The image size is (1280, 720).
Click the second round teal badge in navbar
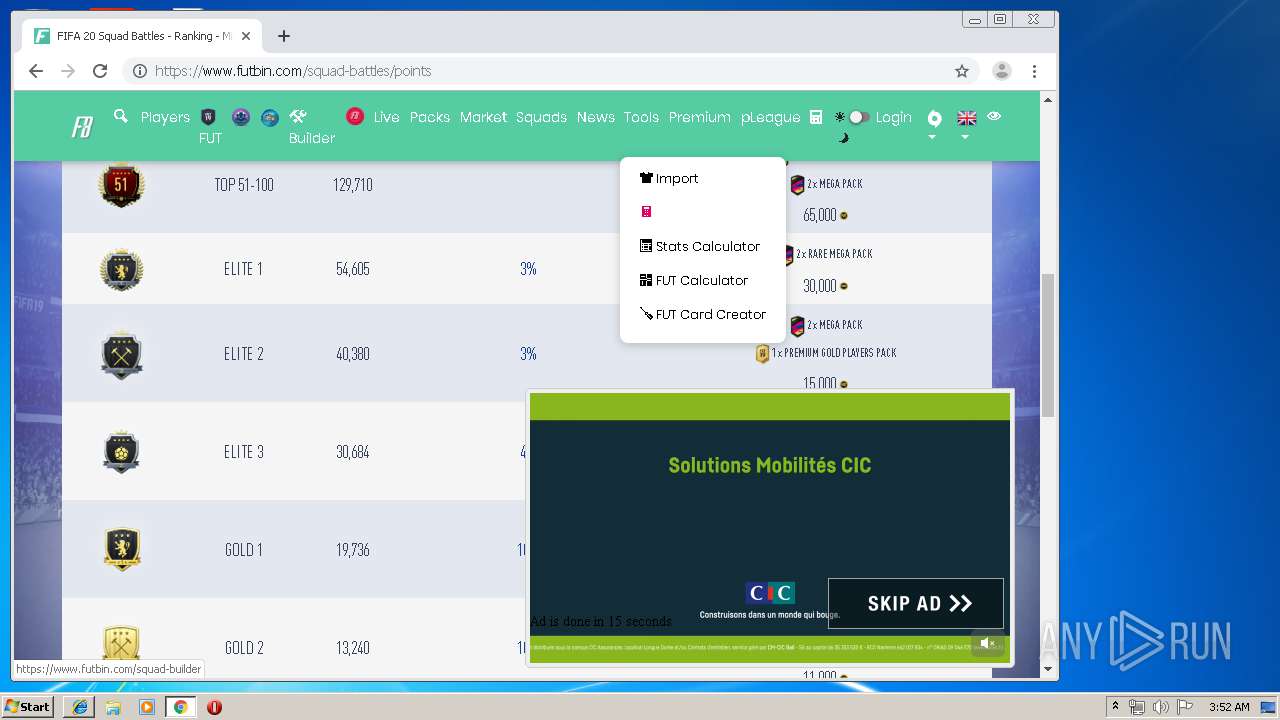(x=270, y=117)
